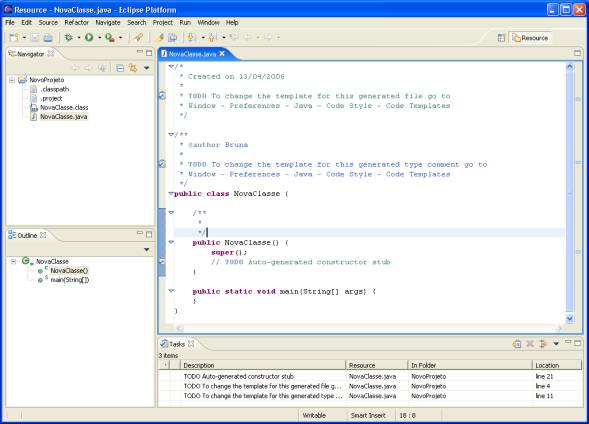The image size is (589, 424).
Task: Collapse the NovaClasse node in Outline
Action: coord(13,261)
